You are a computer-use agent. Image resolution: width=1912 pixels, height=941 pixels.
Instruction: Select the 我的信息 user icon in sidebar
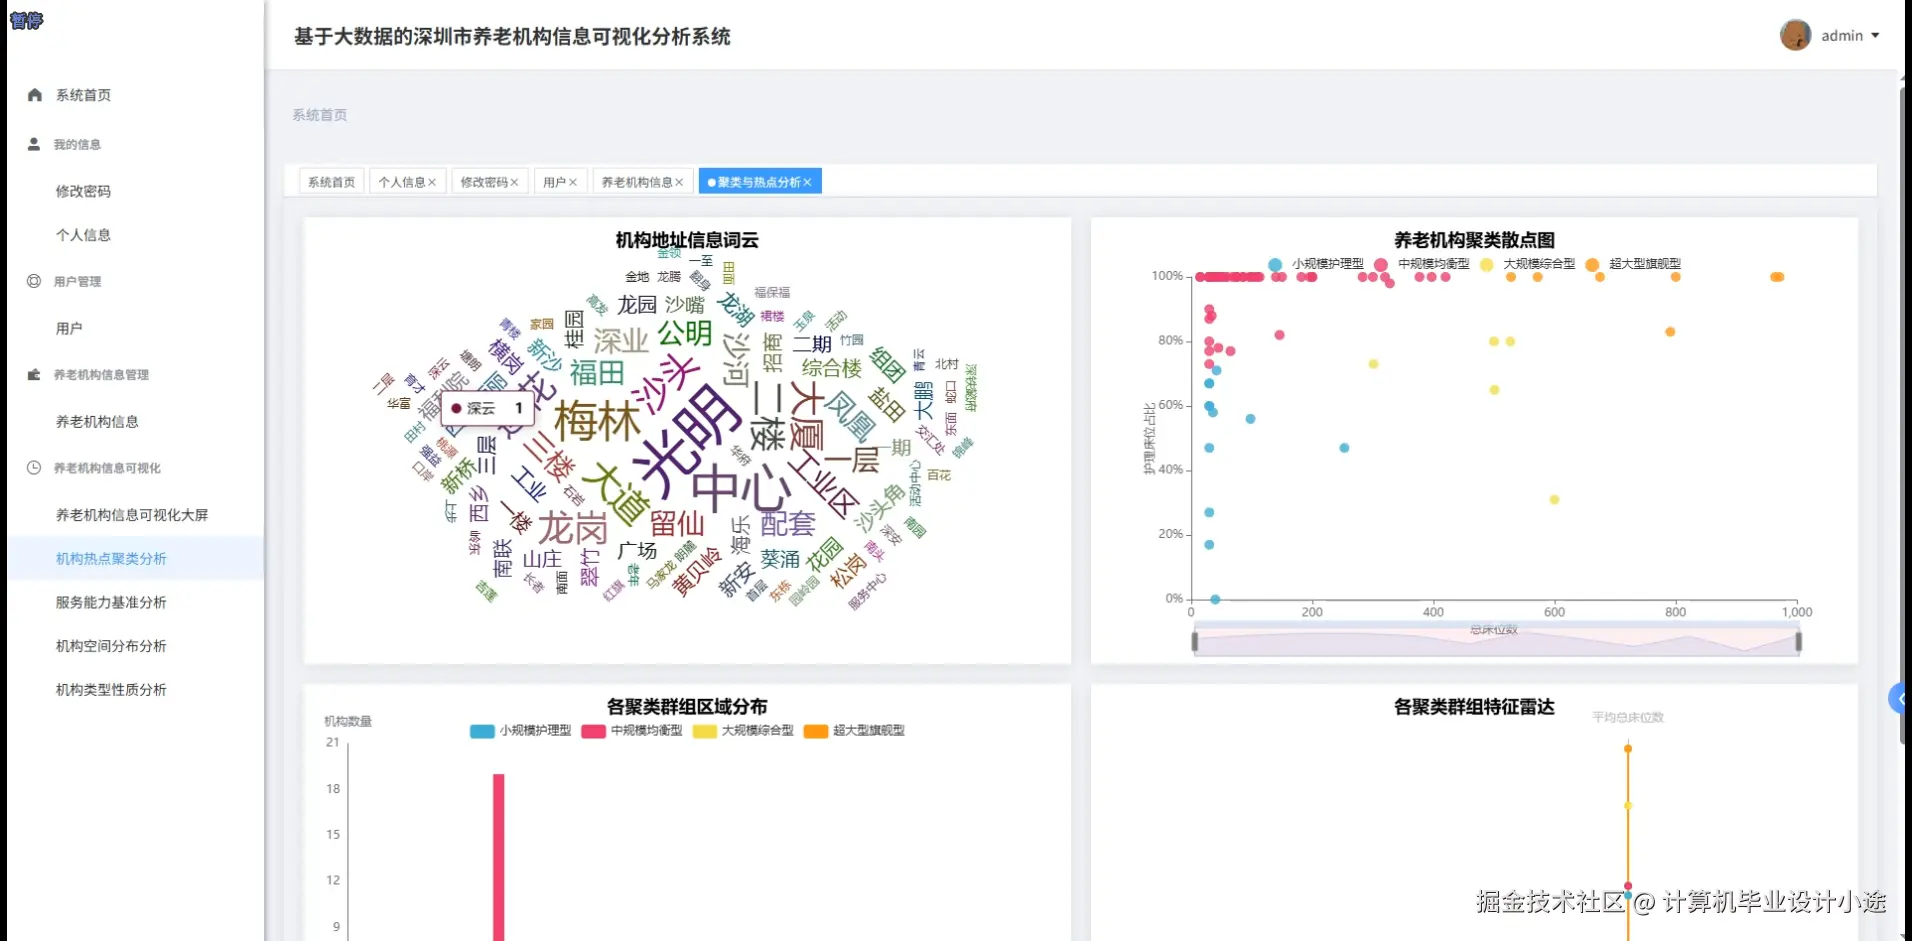[33, 143]
